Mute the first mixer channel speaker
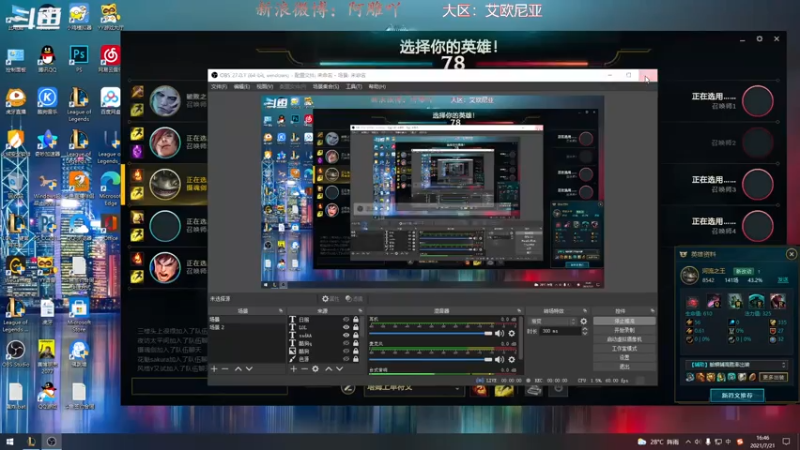Viewport: 800px width, 450px height. pyautogui.click(x=499, y=333)
